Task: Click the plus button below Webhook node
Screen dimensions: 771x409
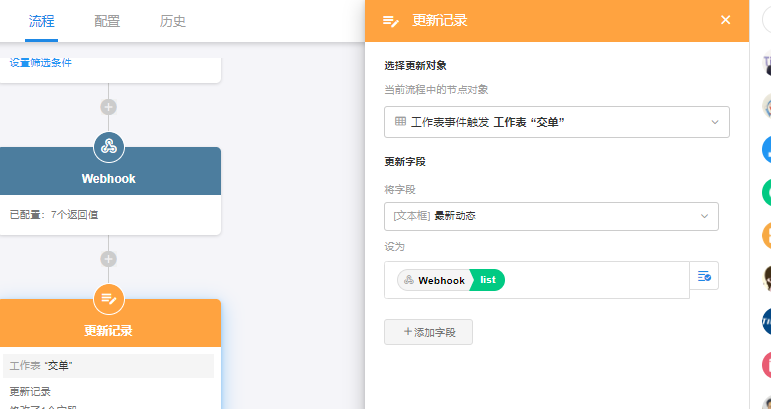Action: pos(108,259)
